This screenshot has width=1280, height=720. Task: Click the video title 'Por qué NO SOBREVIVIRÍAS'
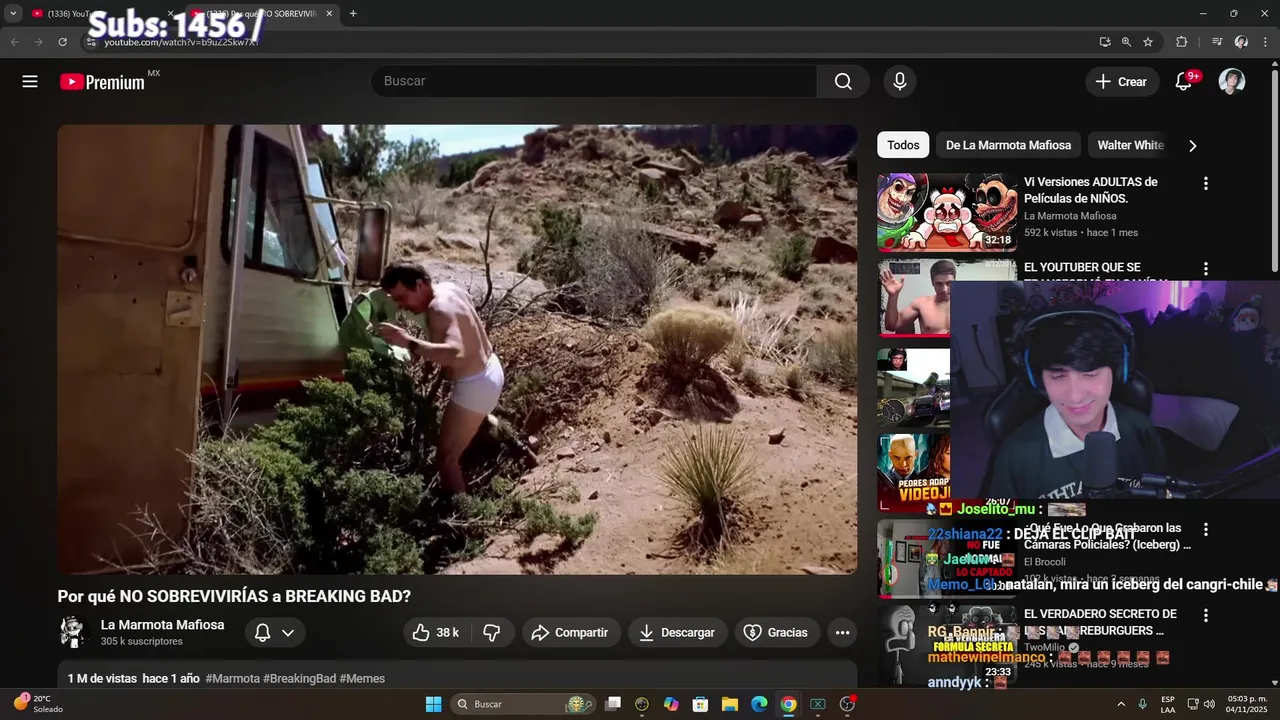coord(234,596)
